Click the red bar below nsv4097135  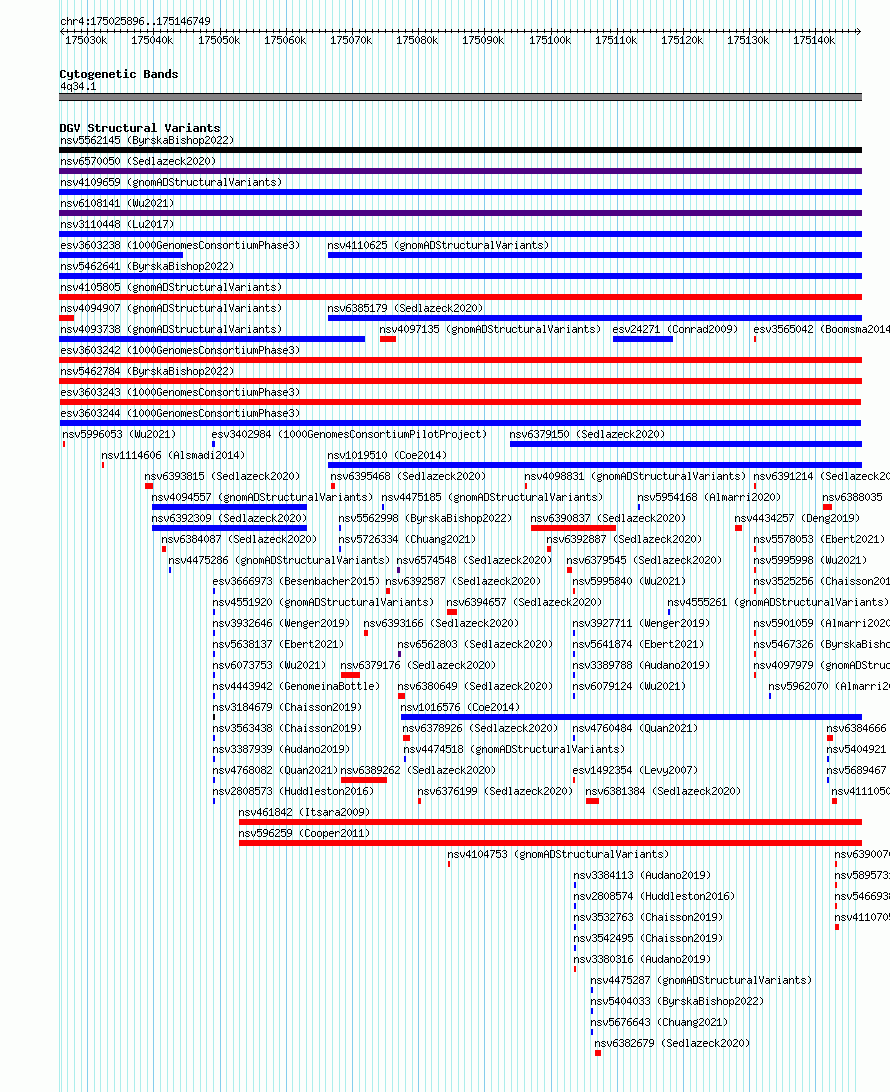coord(388,339)
